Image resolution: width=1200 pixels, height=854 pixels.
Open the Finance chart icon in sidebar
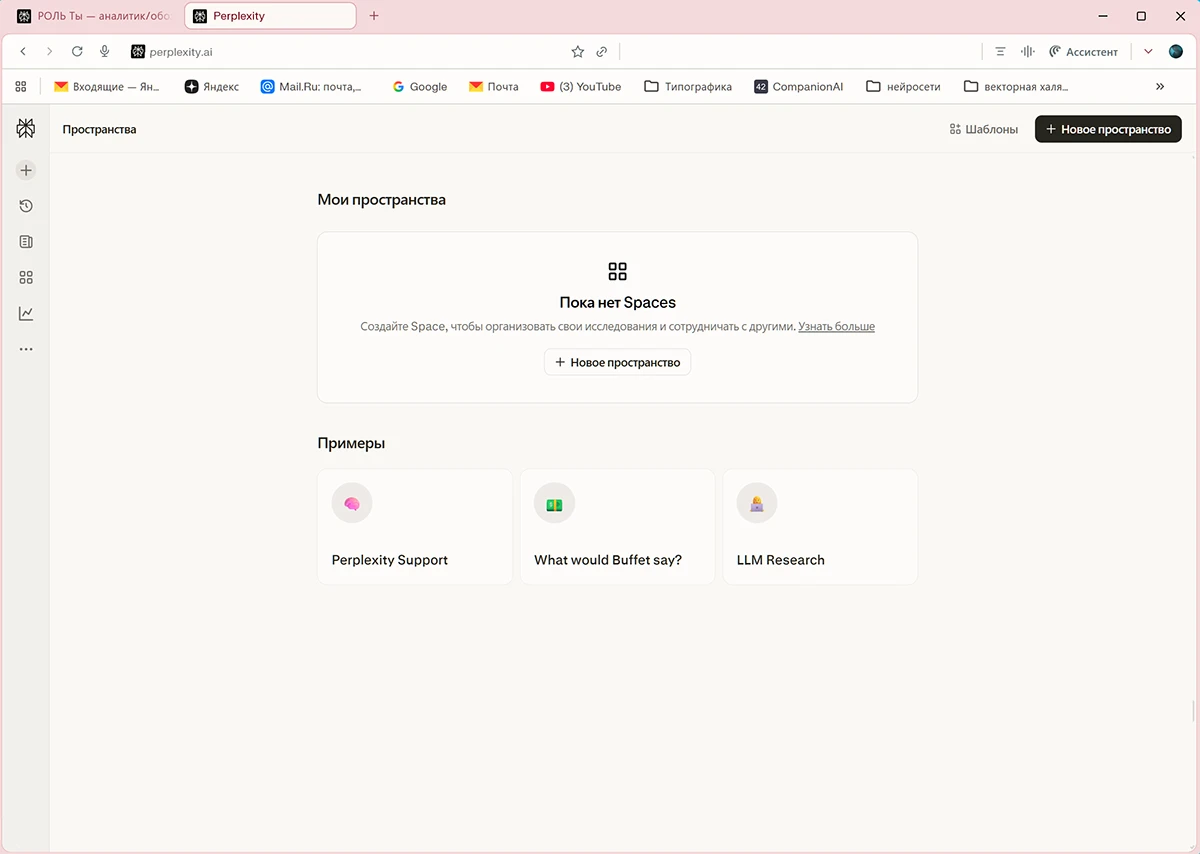(26, 314)
